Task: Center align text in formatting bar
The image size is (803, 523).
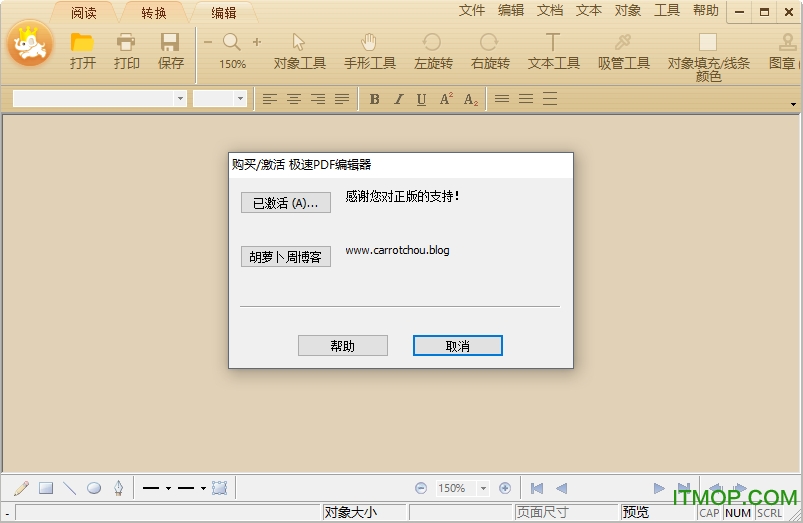Action: click(x=294, y=99)
